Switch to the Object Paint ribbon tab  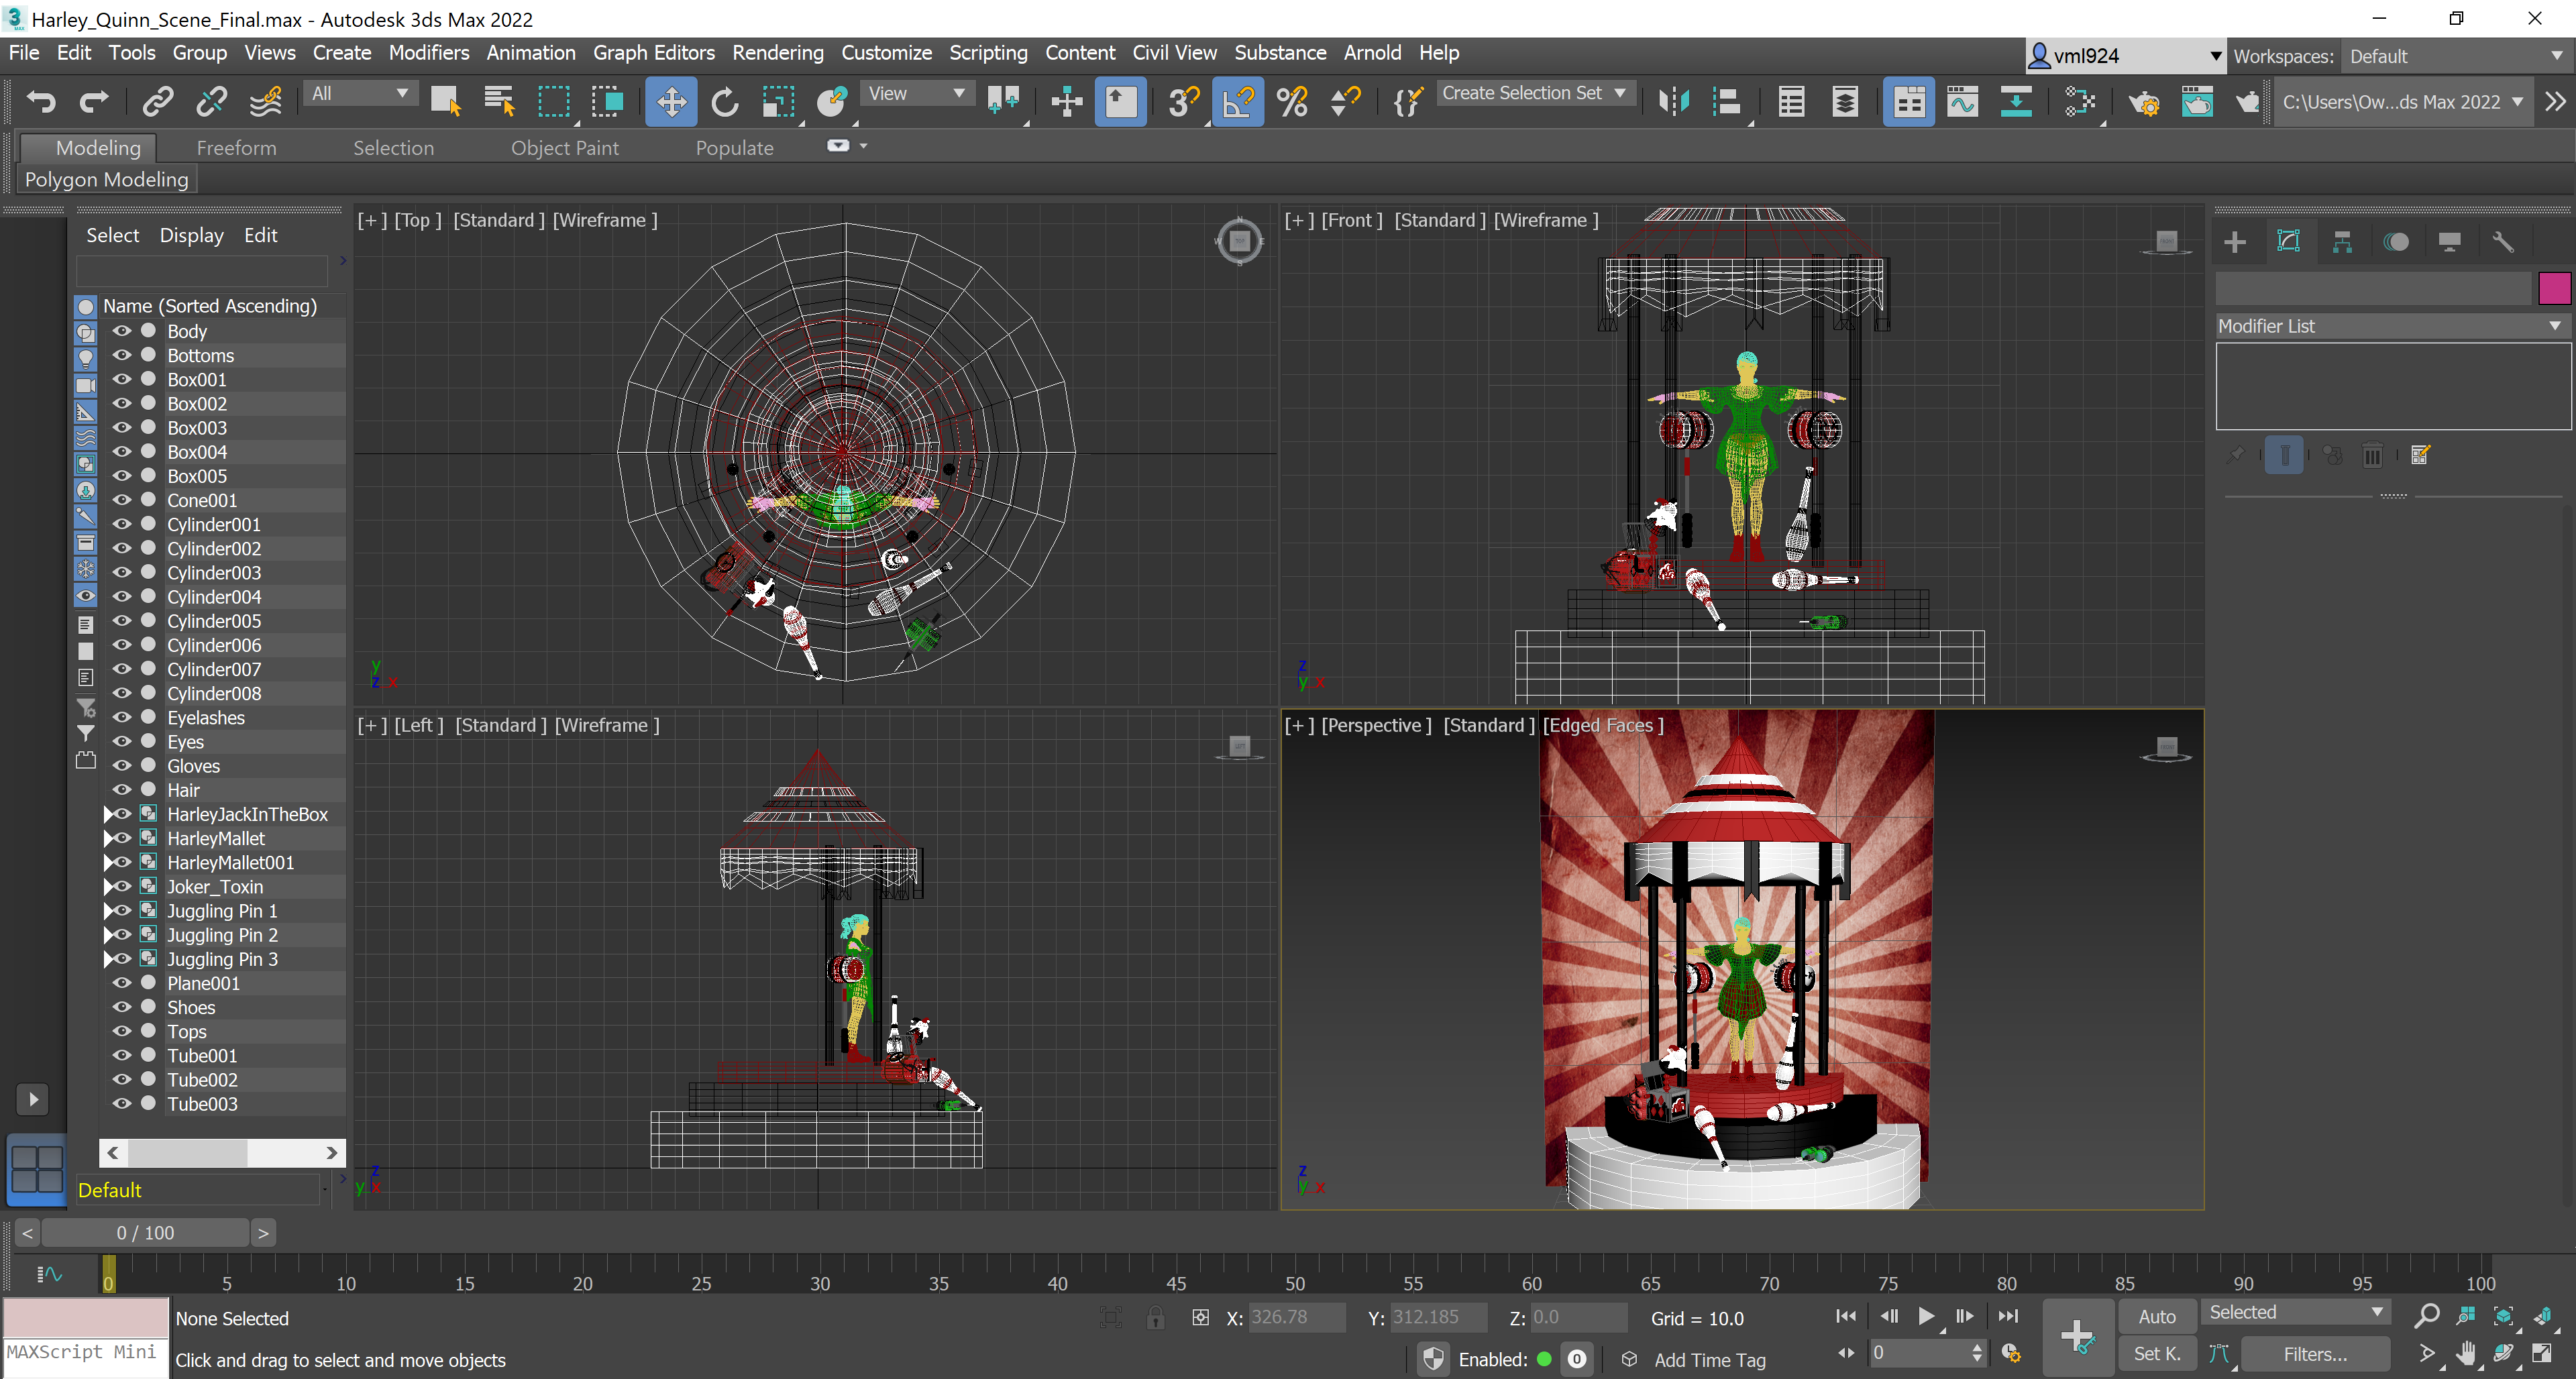click(564, 148)
